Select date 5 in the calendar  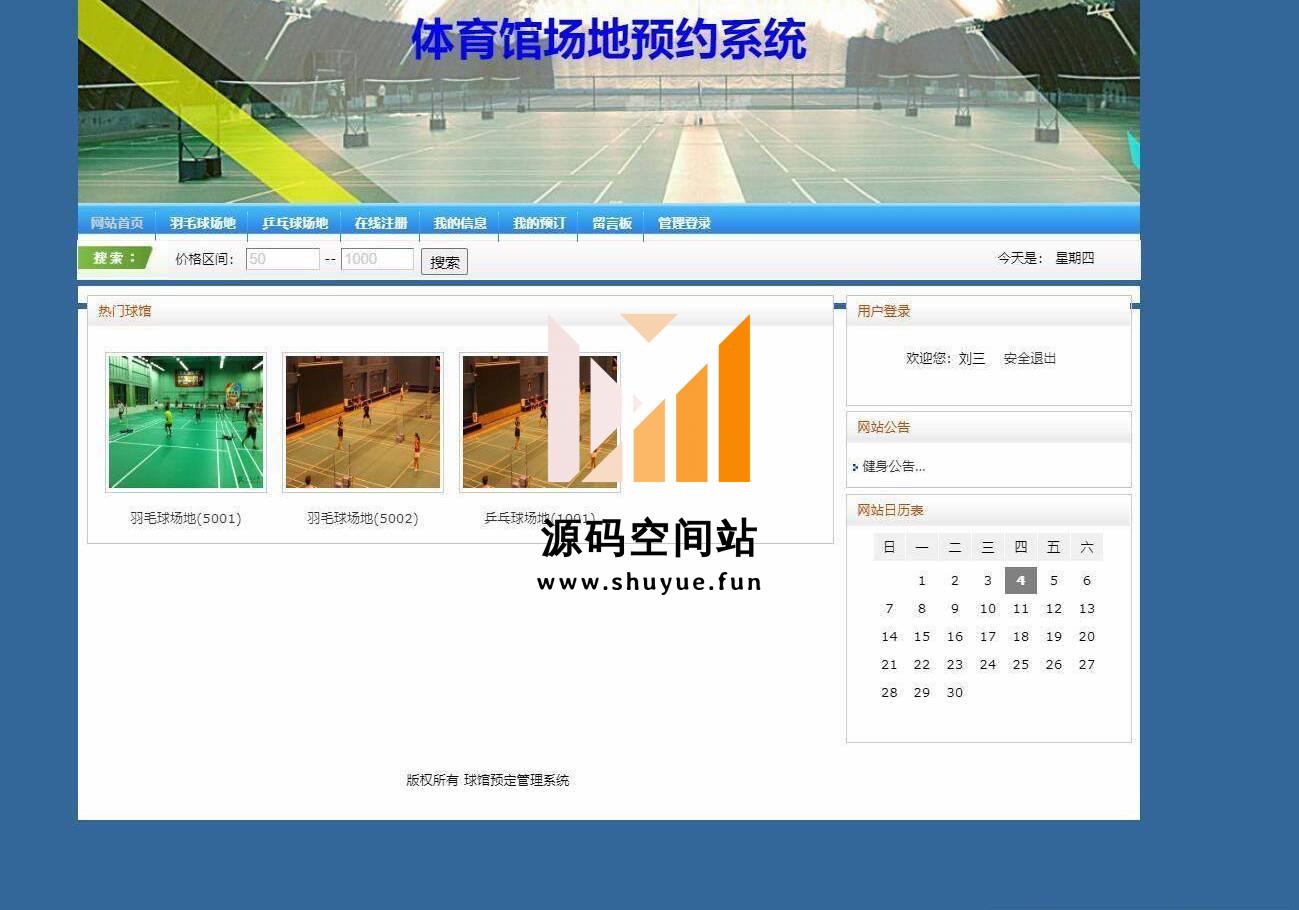[x=1054, y=580]
